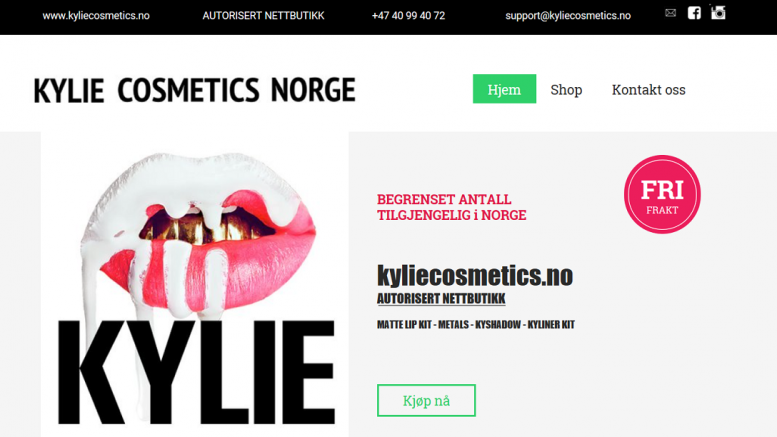Click the KYLIE COSMETICS NORGE logo
Image resolution: width=777 pixels, height=437 pixels.
(194, 90)
